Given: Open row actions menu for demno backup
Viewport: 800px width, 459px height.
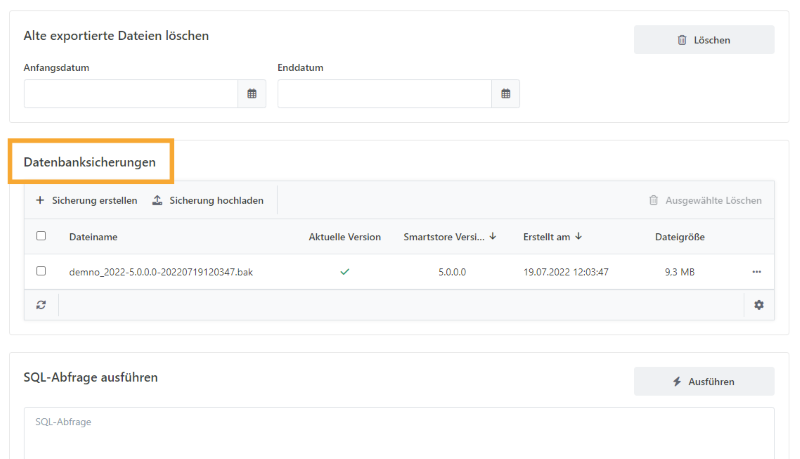Looking at the screenshot, I should [x=756, y=272].
